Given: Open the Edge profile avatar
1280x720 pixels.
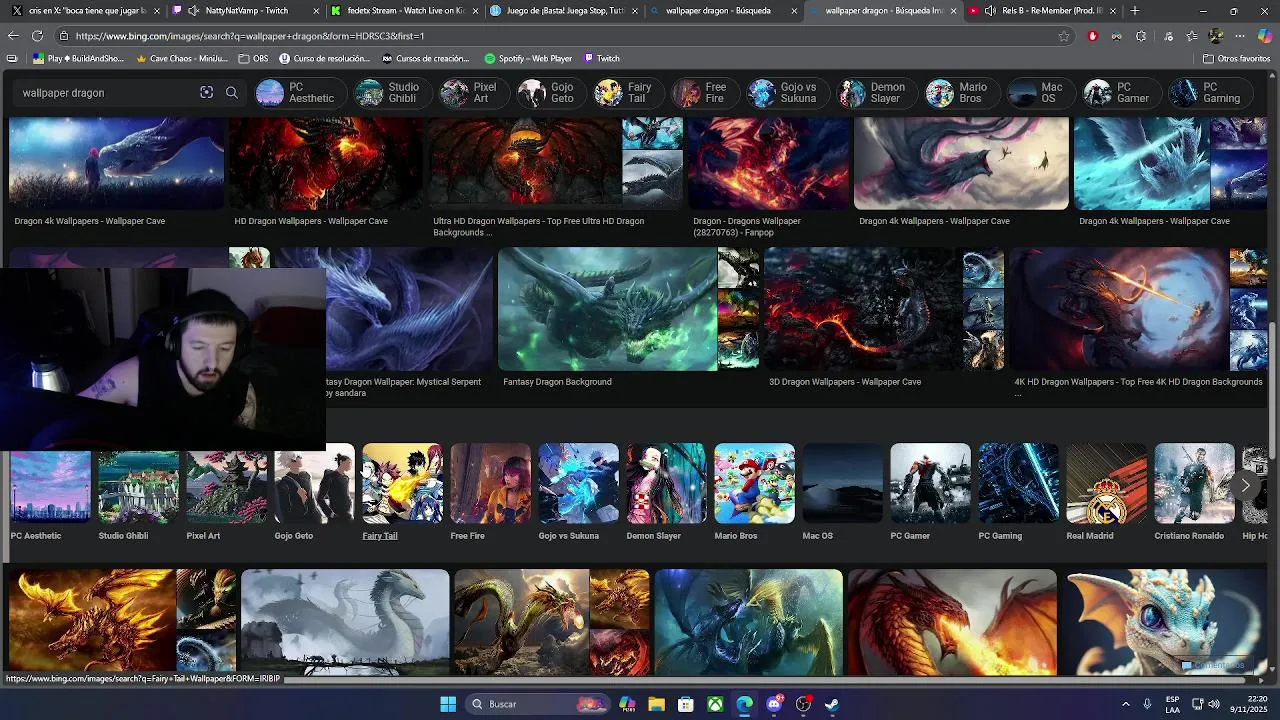Looking at the screenshot, I should (x=1216, y=36).
